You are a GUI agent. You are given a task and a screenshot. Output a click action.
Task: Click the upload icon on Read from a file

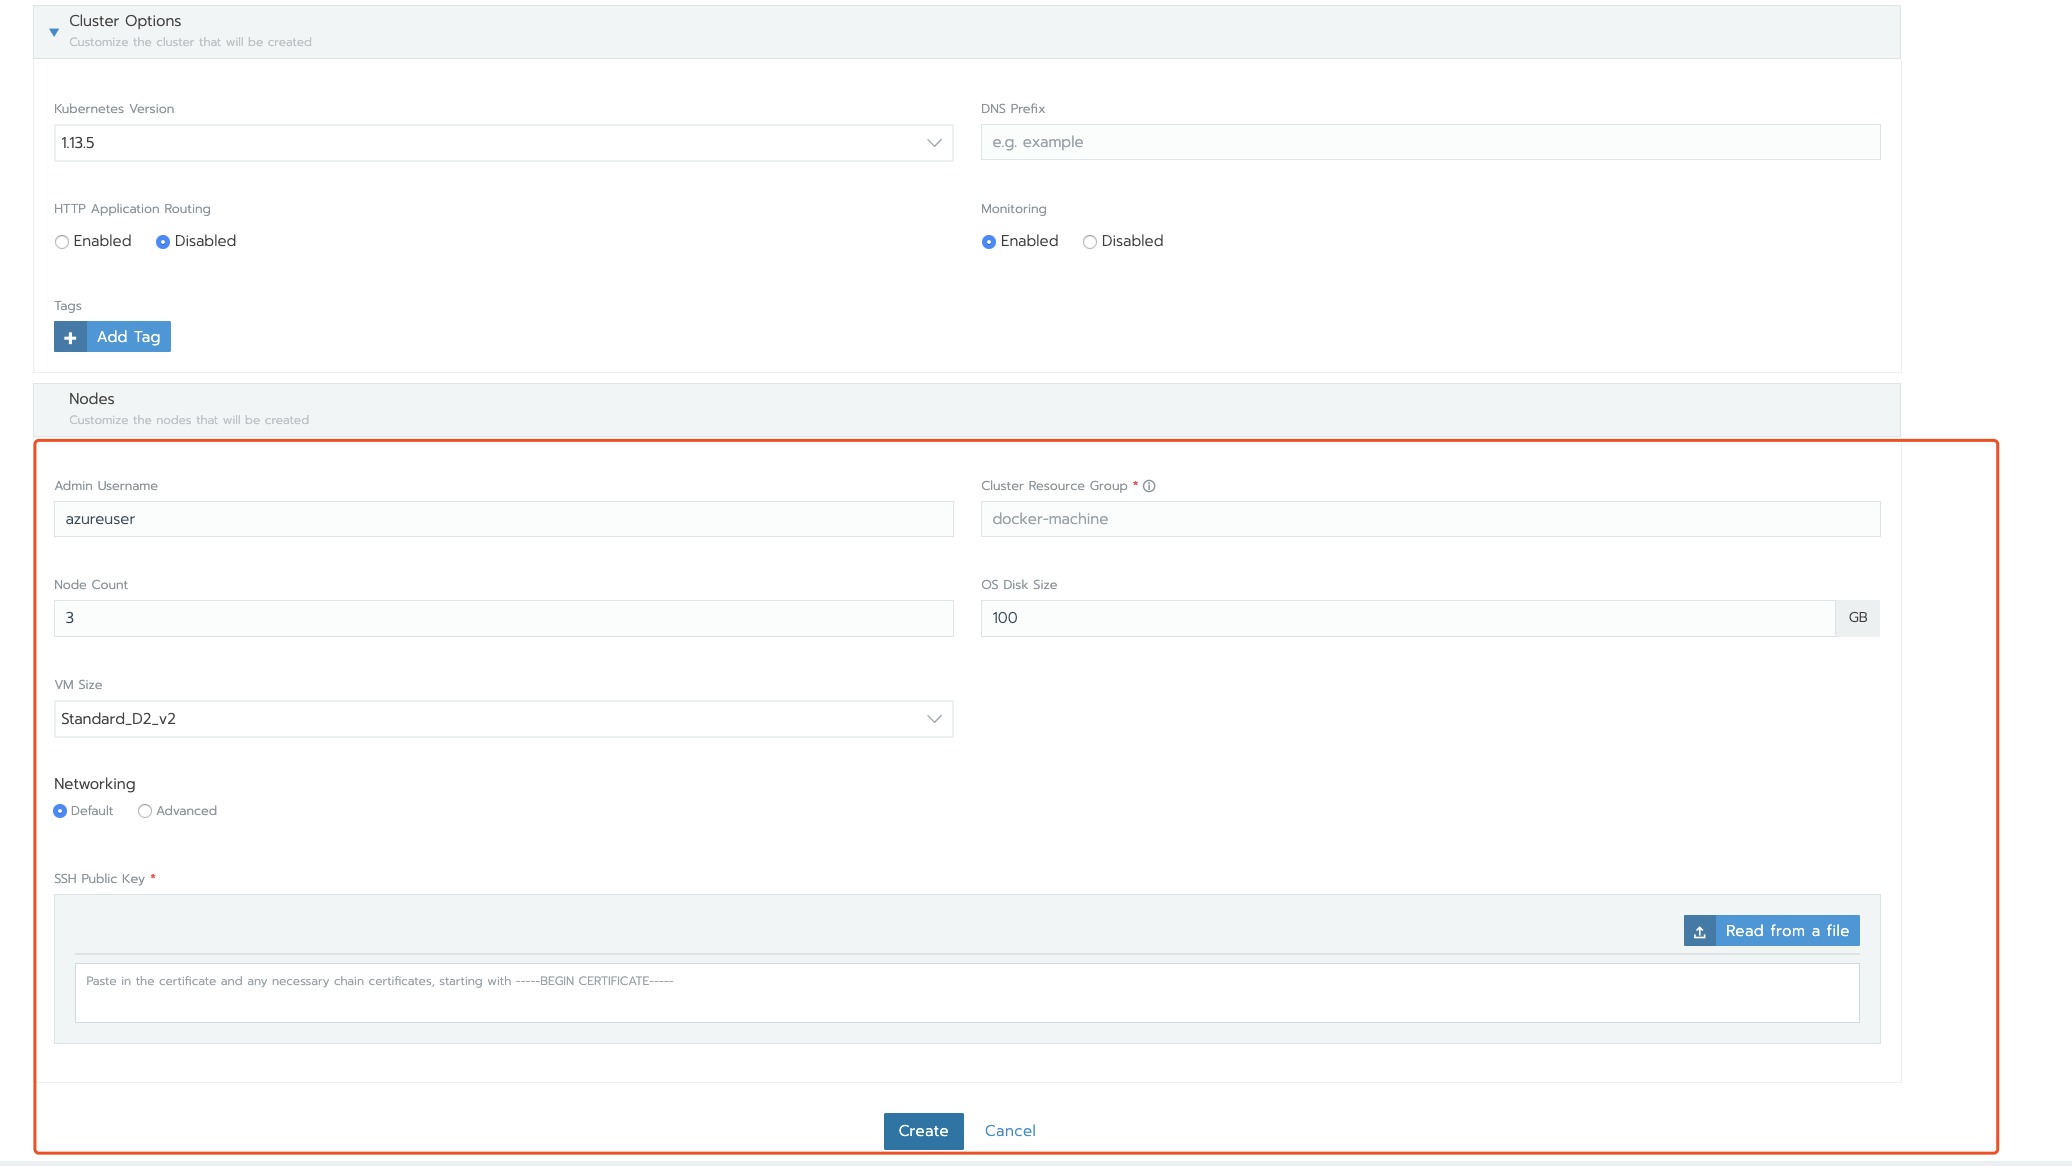coord(1699,931)
